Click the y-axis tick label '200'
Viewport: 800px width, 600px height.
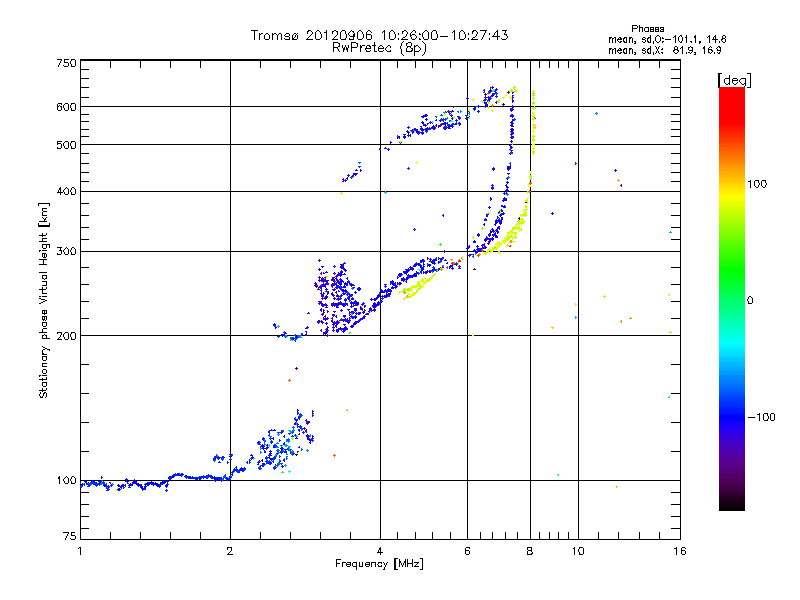coord(66,336)
